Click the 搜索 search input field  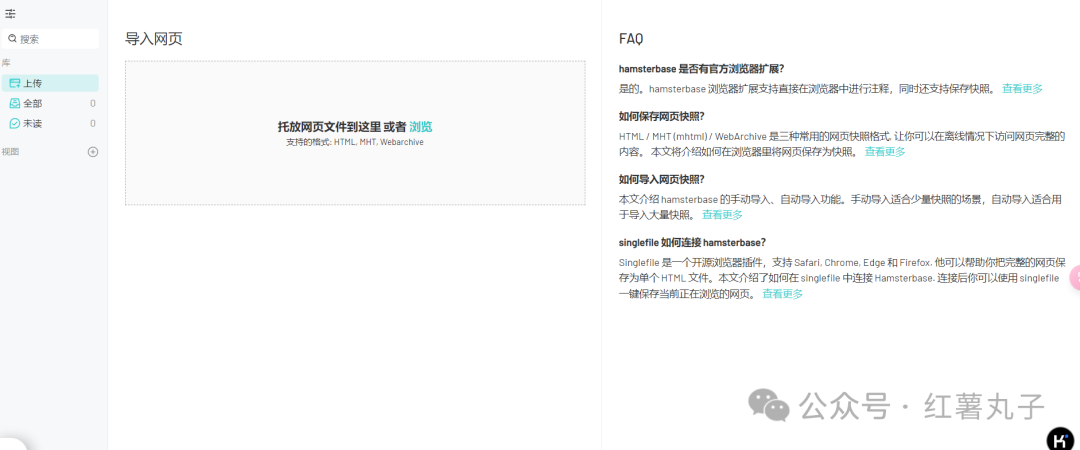coord(50,39)
